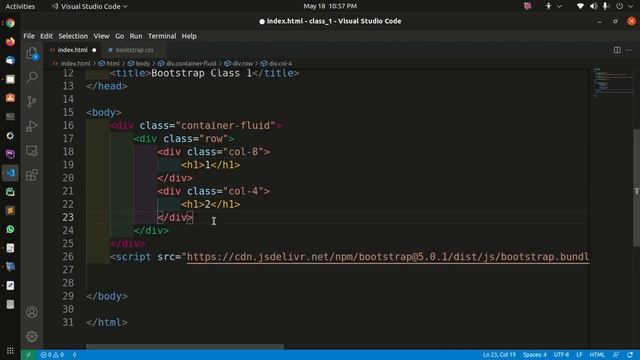Expand index.html breadcrumb
This screenshot has height=360, width=640.
75,63
